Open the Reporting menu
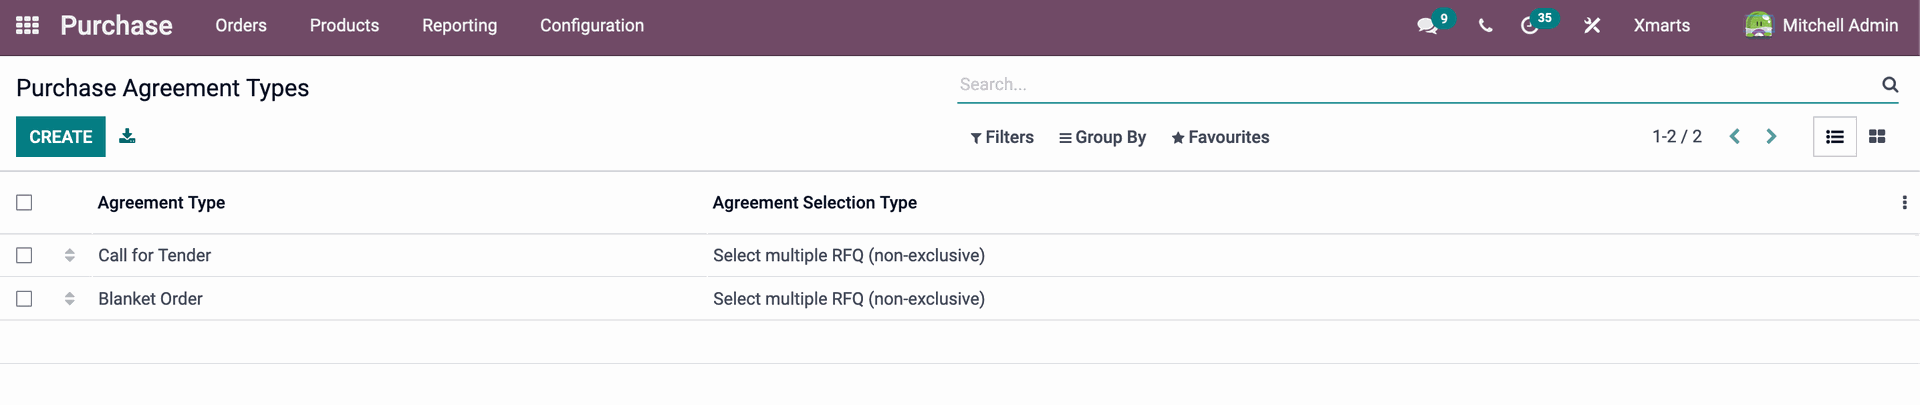Image resolution: width=1920 pixels, height=405 pixels. (x=459, y=26)
